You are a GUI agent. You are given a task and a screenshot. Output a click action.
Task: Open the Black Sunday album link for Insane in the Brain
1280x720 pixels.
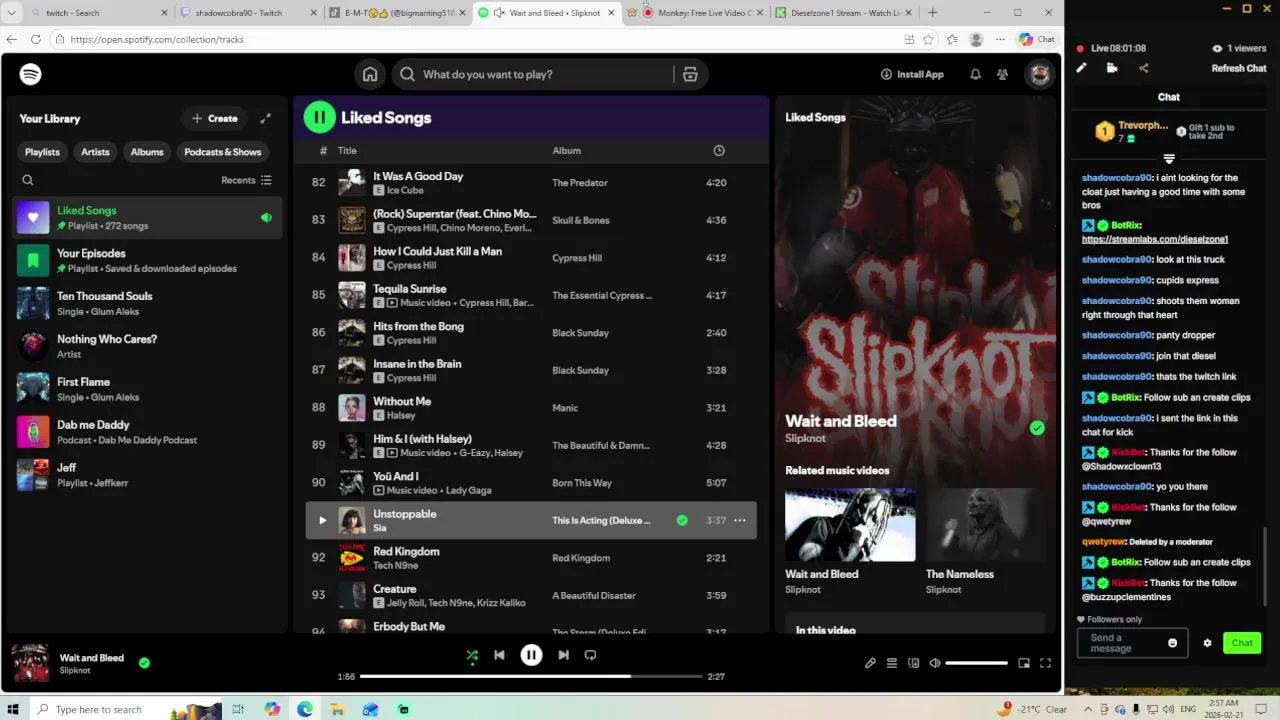point(580,370)
